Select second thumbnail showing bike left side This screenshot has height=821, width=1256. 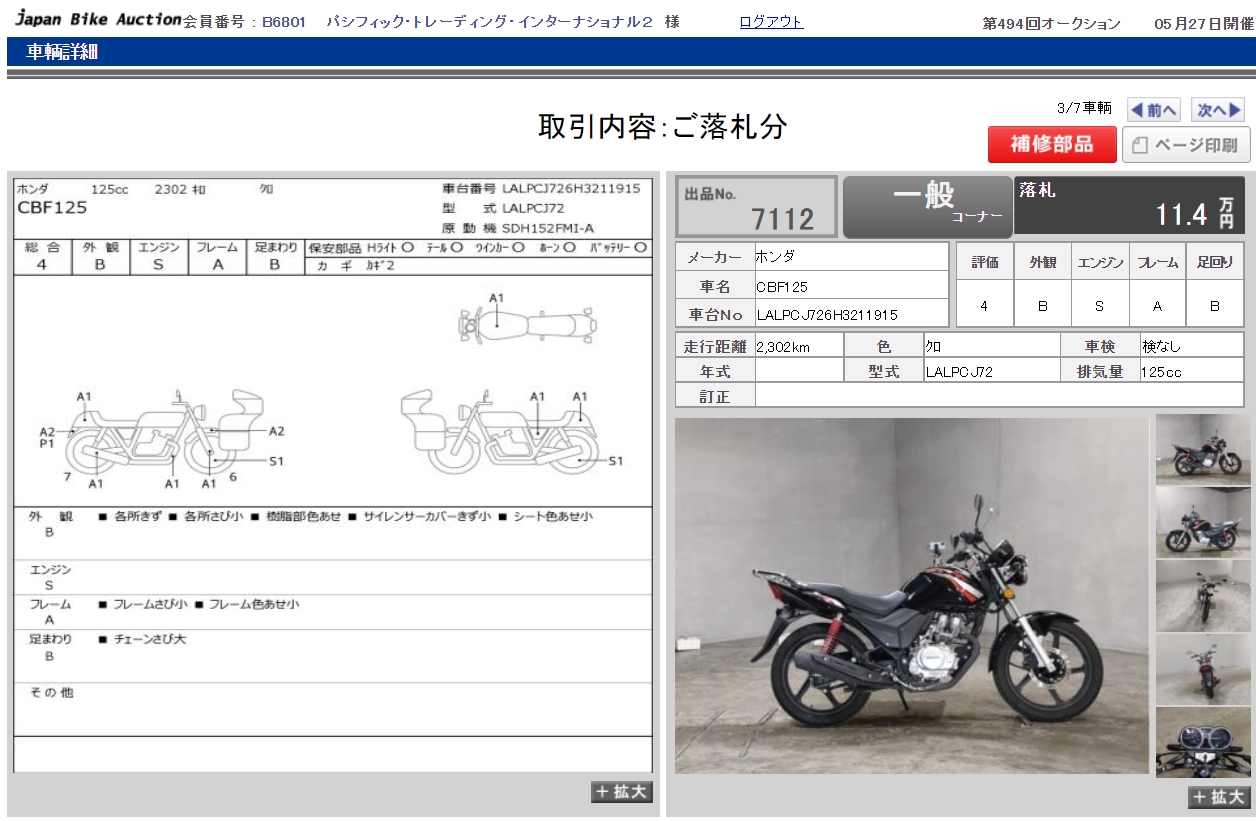click(x=1202, y=522)
